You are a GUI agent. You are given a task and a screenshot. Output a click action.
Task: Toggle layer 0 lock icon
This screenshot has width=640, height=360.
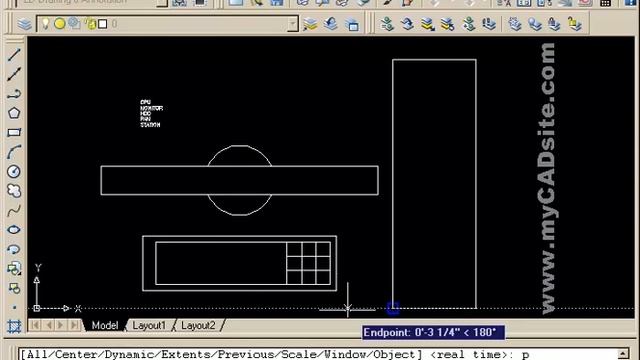[x=90, y=24]
